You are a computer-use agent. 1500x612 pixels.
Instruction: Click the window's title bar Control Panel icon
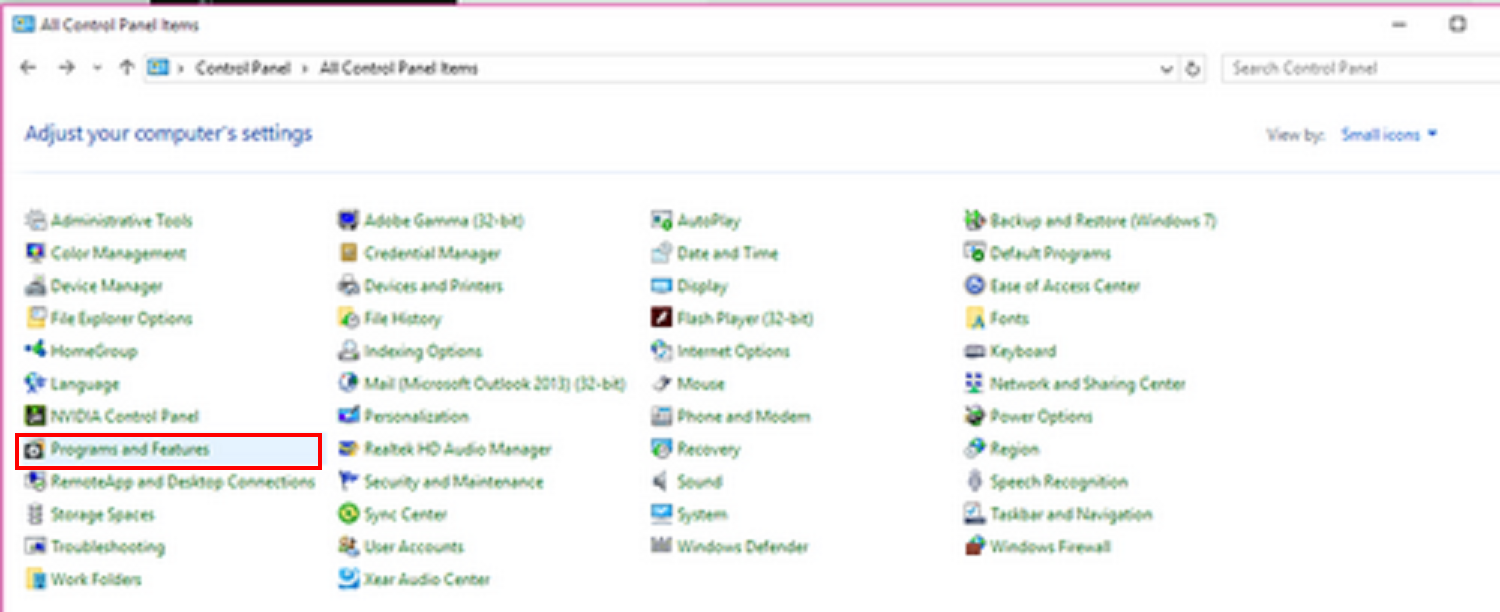(23, 24)
